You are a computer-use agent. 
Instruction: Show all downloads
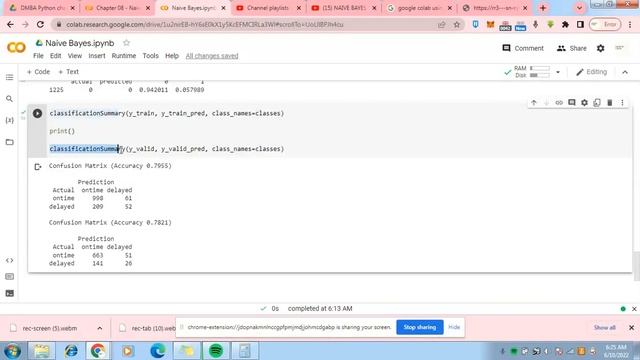point(604,328)
